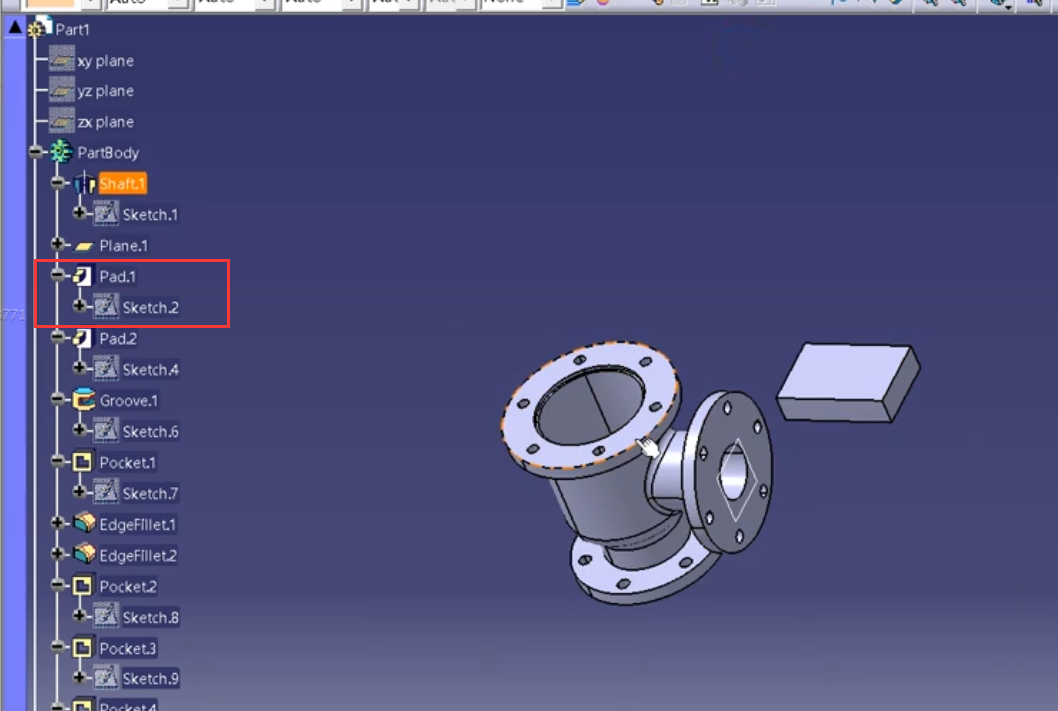This screenshot has height=711, width=1058.
Task: Click the zx plane icon
Action: (62, 121)
